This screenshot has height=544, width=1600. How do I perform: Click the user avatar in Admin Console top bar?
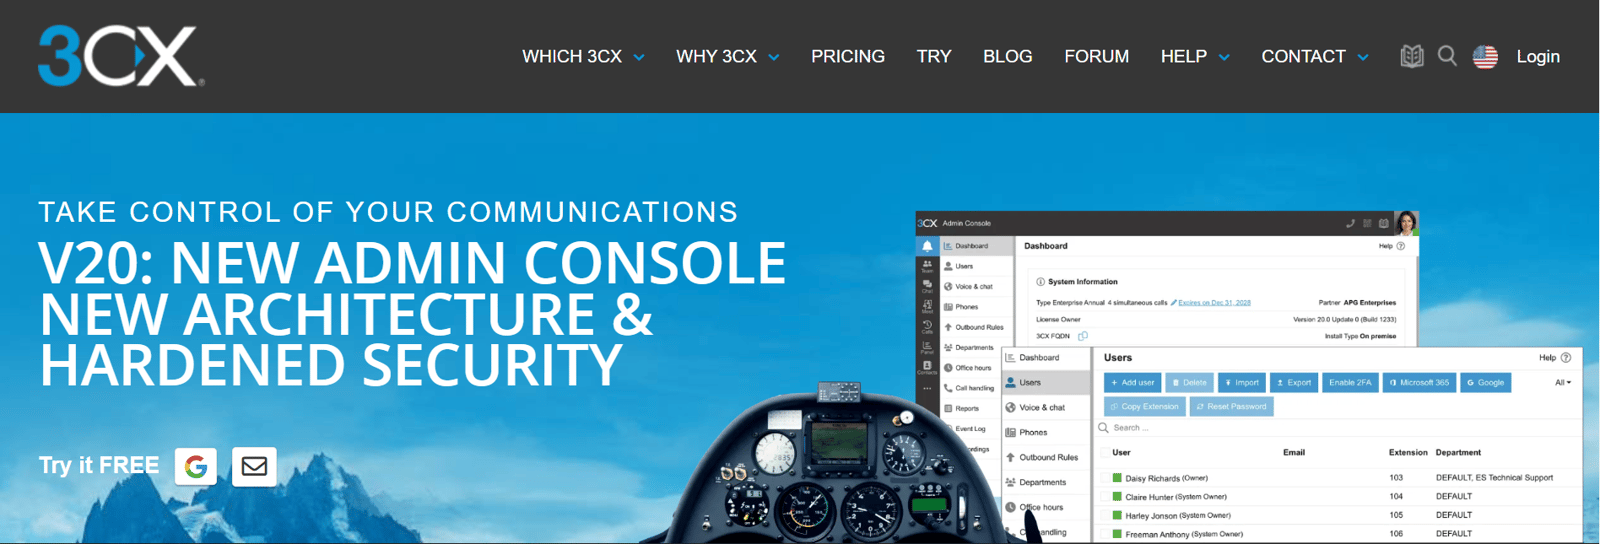click(1406, 223)
